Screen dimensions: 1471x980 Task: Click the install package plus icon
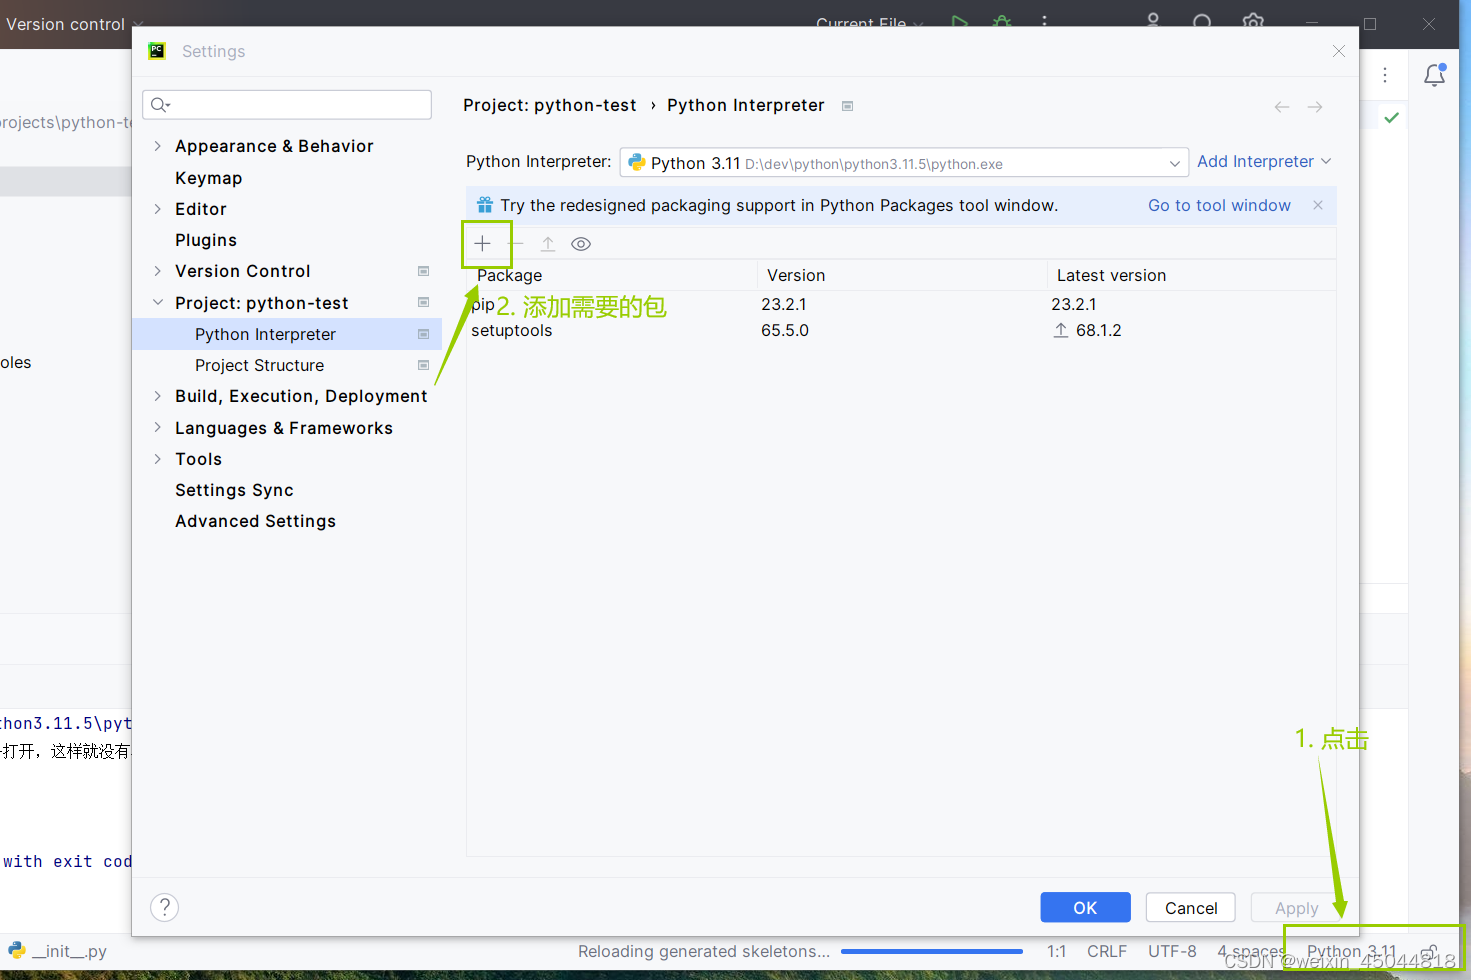(x=482, y=244)
